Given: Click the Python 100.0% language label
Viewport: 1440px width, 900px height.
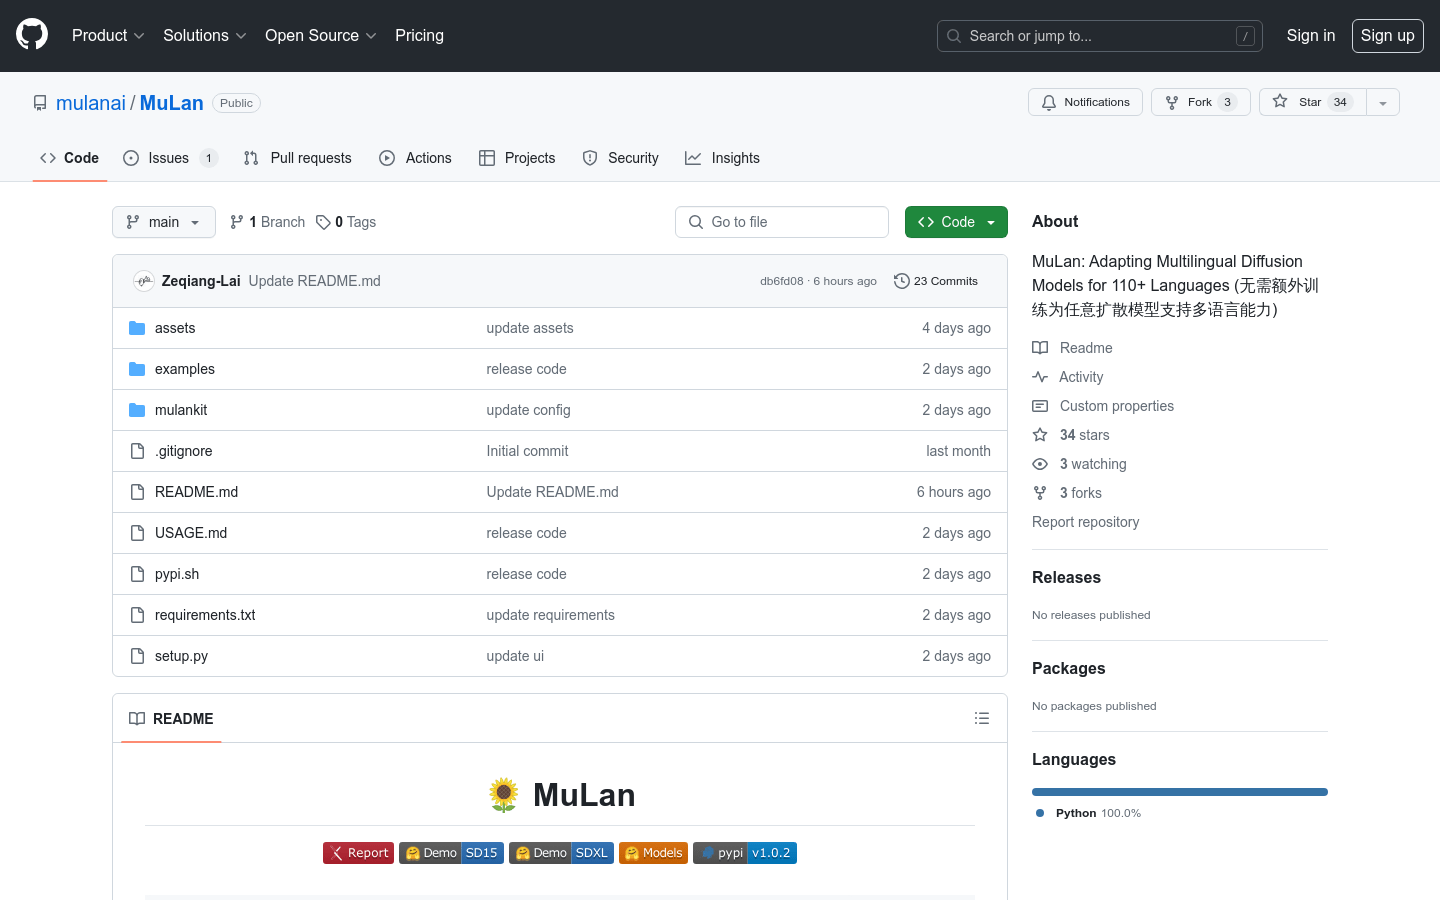Looking at the screenshot, I should coord(1088,813).
